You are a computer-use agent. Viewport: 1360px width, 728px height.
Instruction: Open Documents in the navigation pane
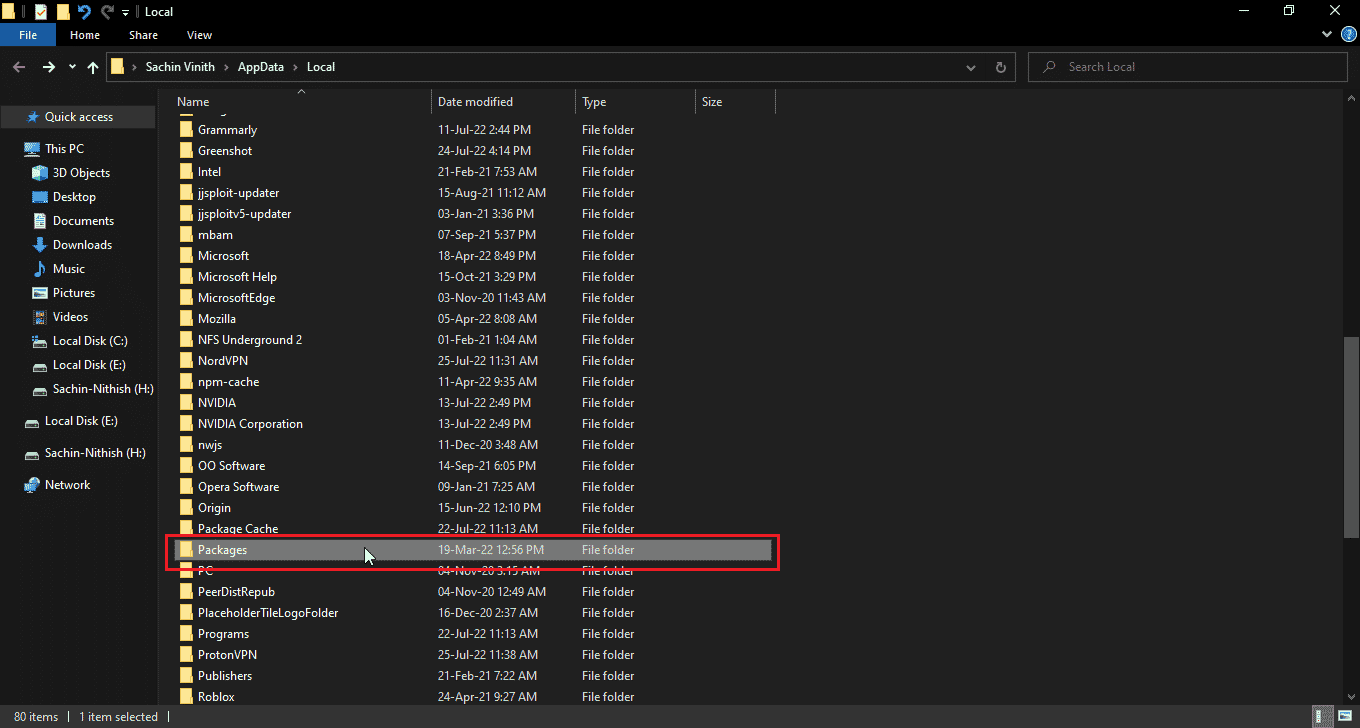click(83, 221)
